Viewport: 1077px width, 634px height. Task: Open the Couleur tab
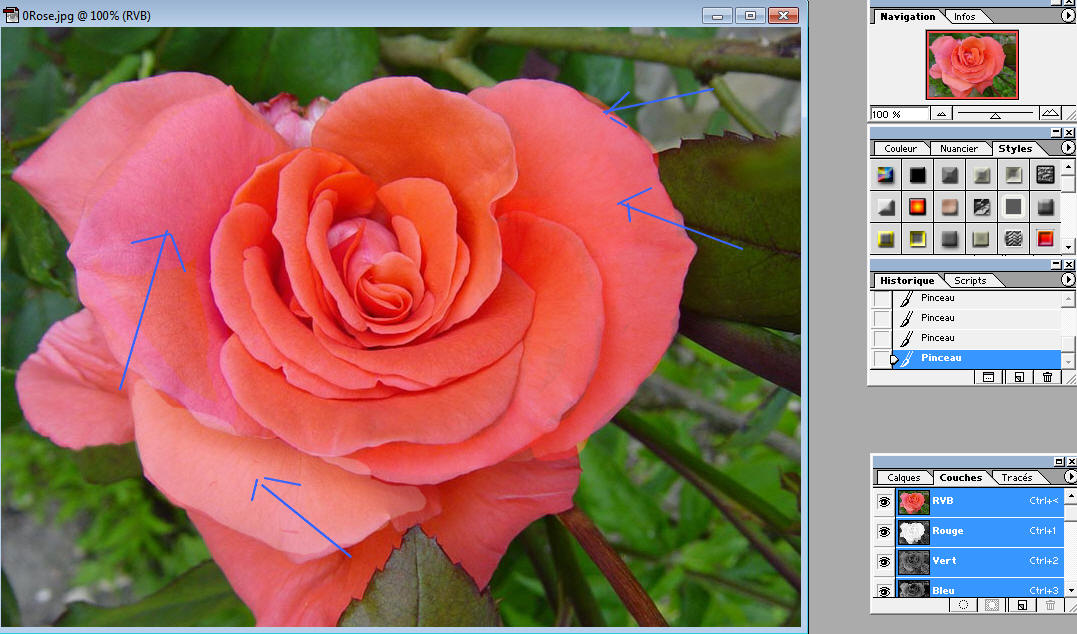(x=900, y=148)
